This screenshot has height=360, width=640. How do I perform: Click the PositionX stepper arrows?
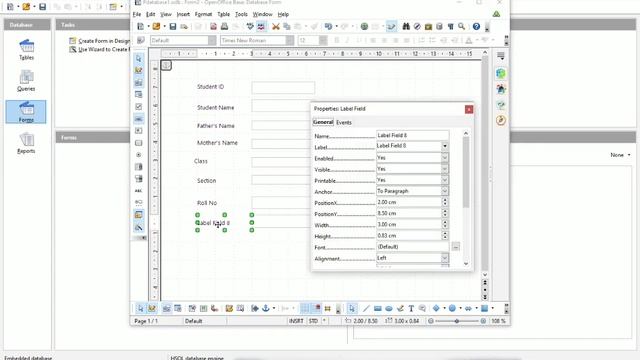tap(445, 202)
